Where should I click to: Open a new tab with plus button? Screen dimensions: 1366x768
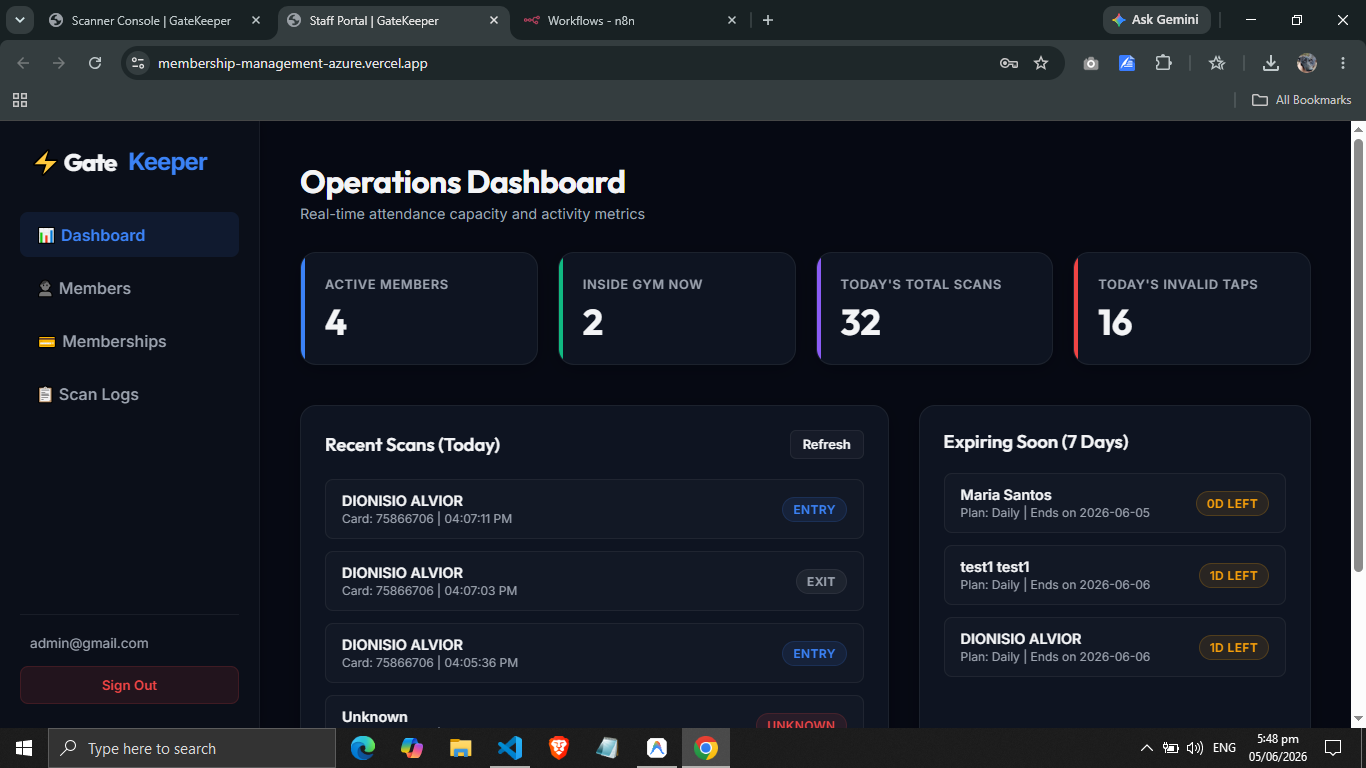coord(768,20)
